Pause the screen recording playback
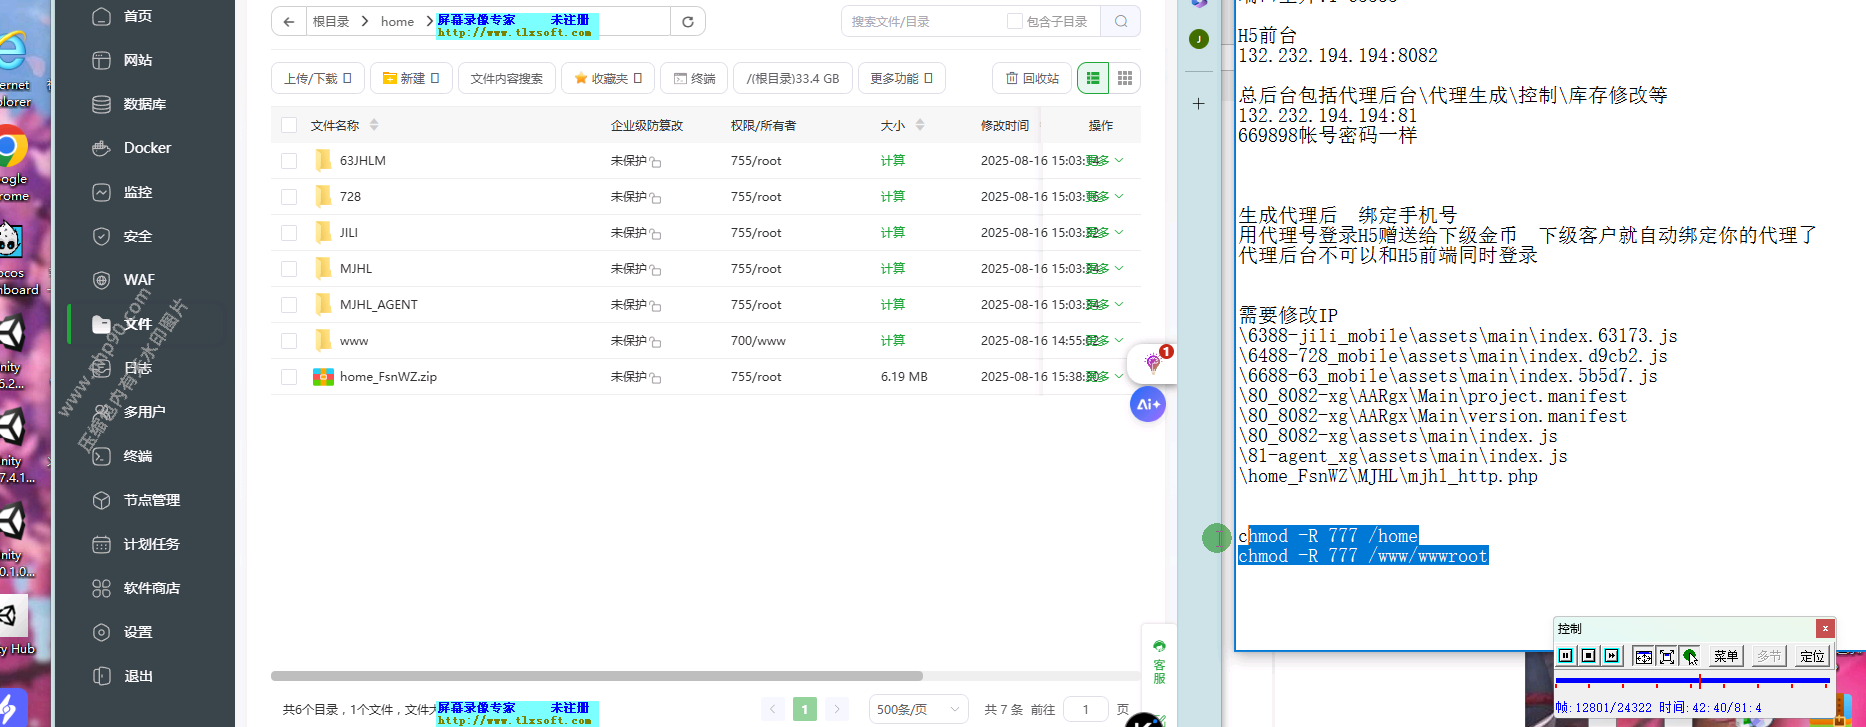The height and width of the screenshot is (727, 1866). click(1566, 656)
